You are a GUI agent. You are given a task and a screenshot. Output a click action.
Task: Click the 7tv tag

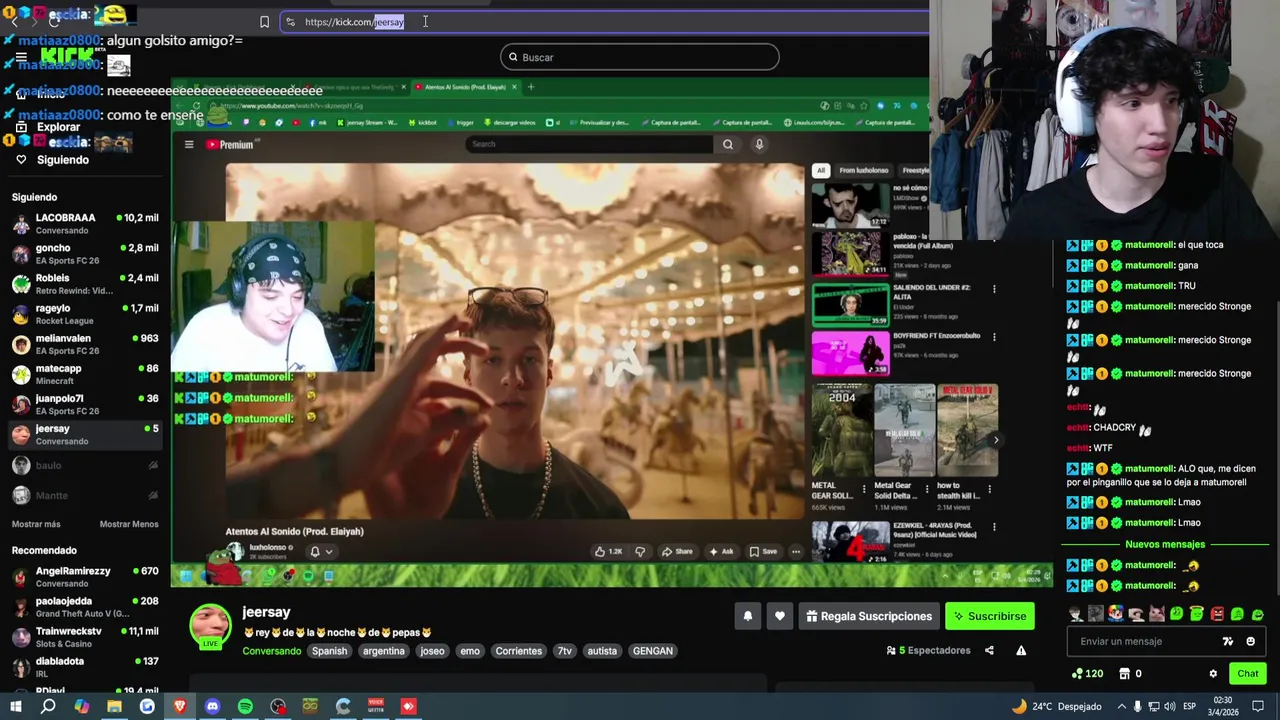coord(564,651)
